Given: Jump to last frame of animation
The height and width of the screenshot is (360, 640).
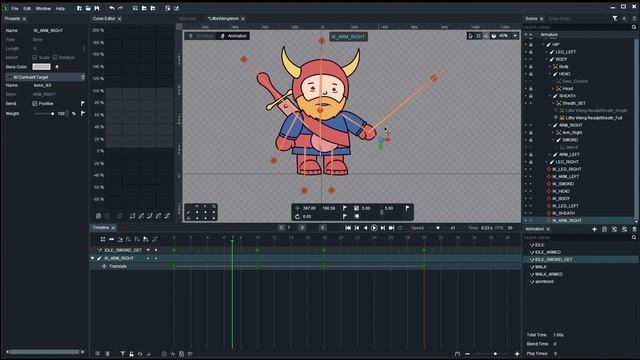Looking at the screenshot, I should tap(391, 228).
